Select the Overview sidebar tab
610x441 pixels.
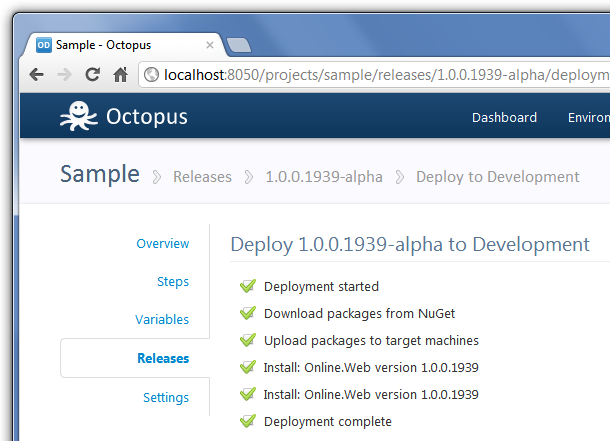coord(163,243)
